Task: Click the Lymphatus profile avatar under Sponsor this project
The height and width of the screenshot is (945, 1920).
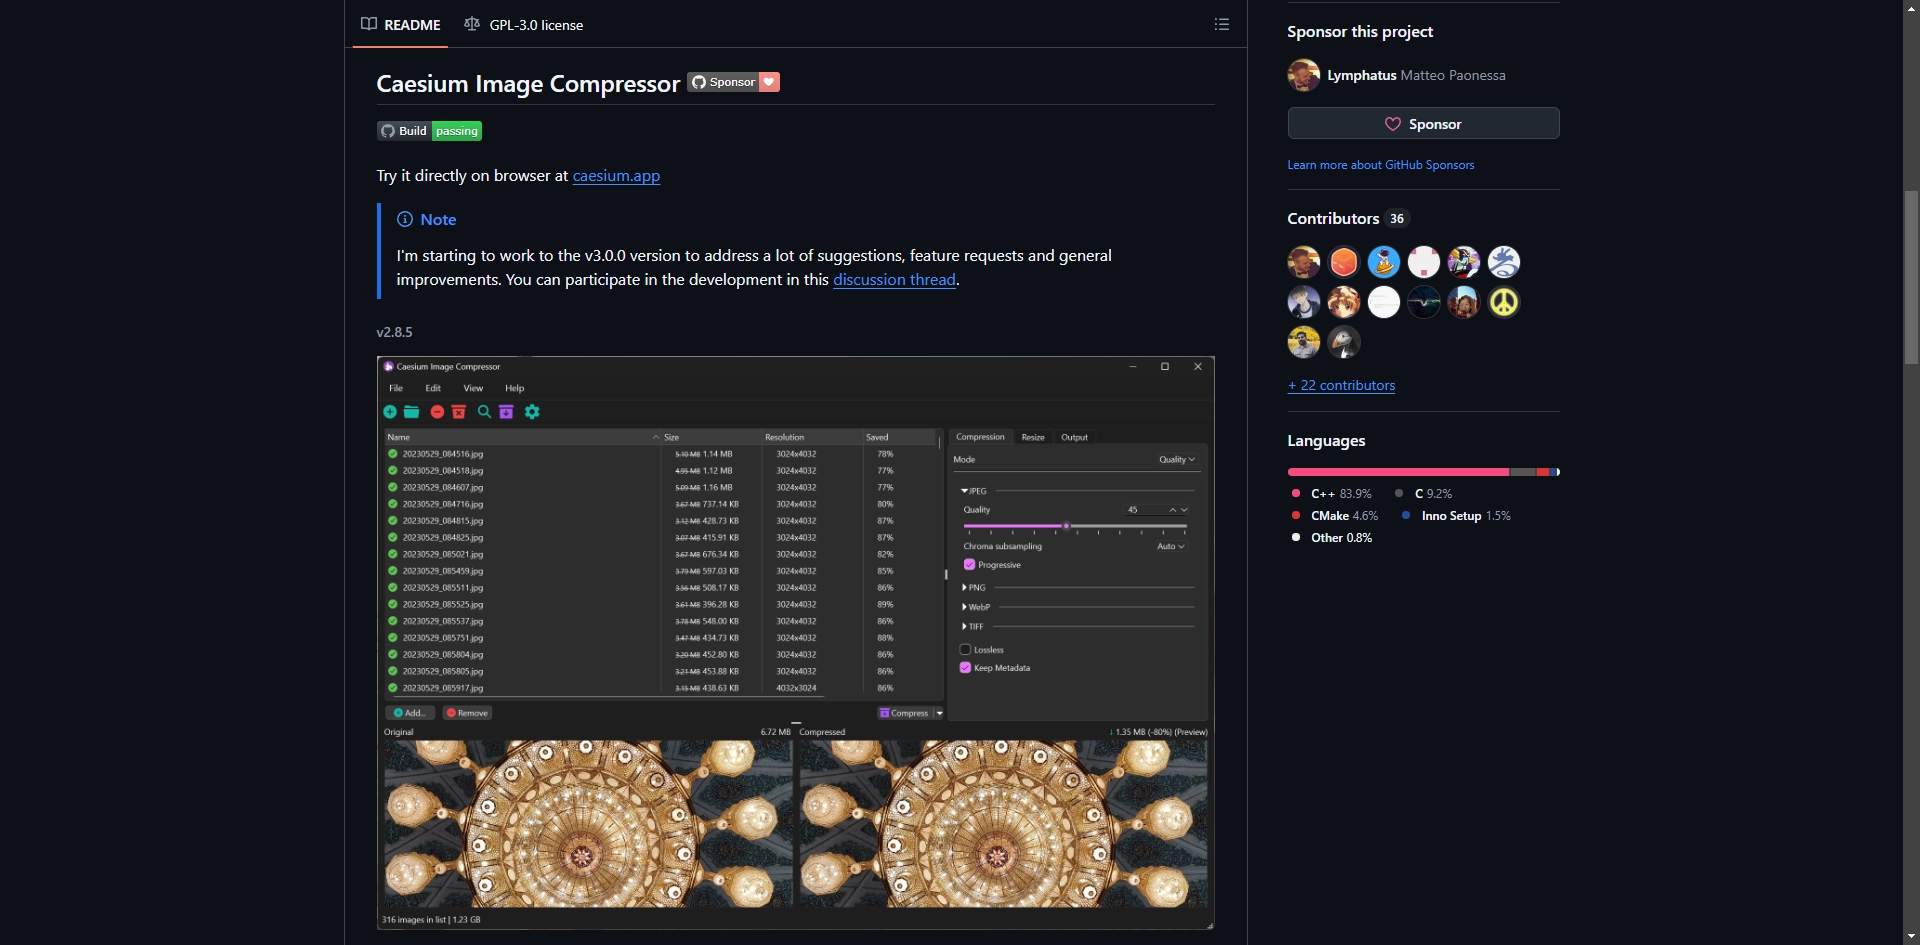Action: 1303,75
